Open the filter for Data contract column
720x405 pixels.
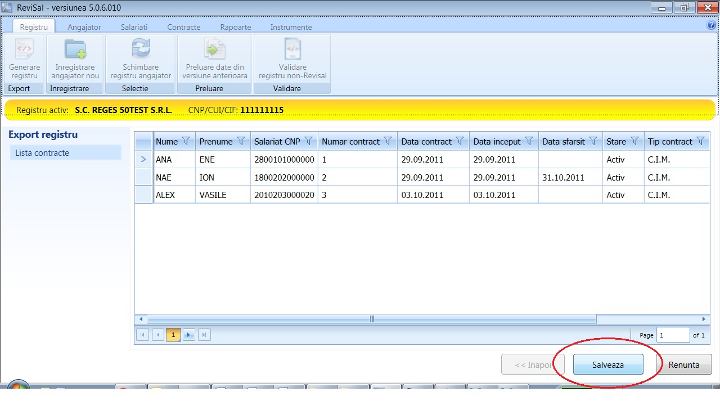tap(461, 141)
